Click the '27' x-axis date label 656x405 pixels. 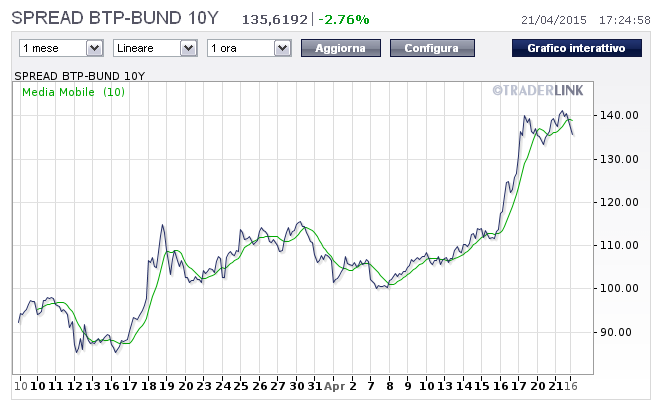coord(277,386)
